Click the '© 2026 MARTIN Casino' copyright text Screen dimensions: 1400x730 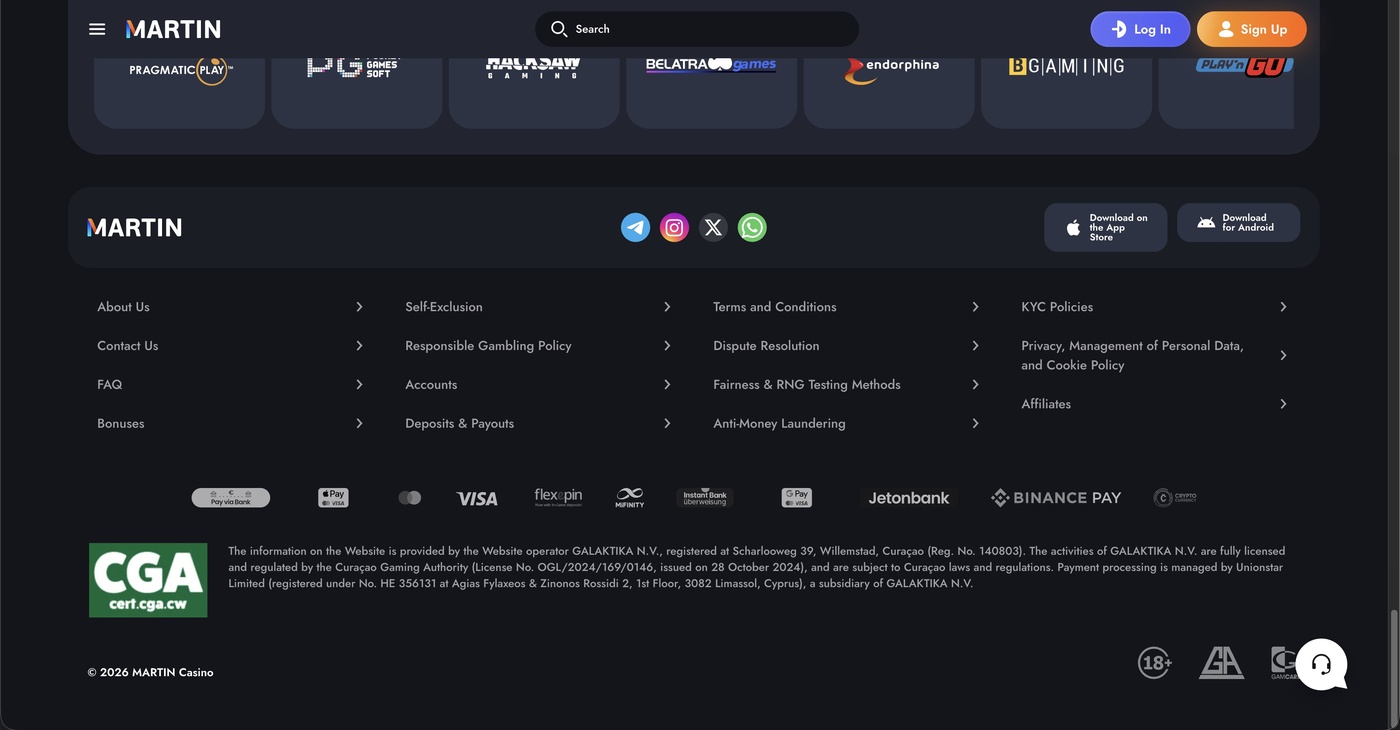[150, 673]
